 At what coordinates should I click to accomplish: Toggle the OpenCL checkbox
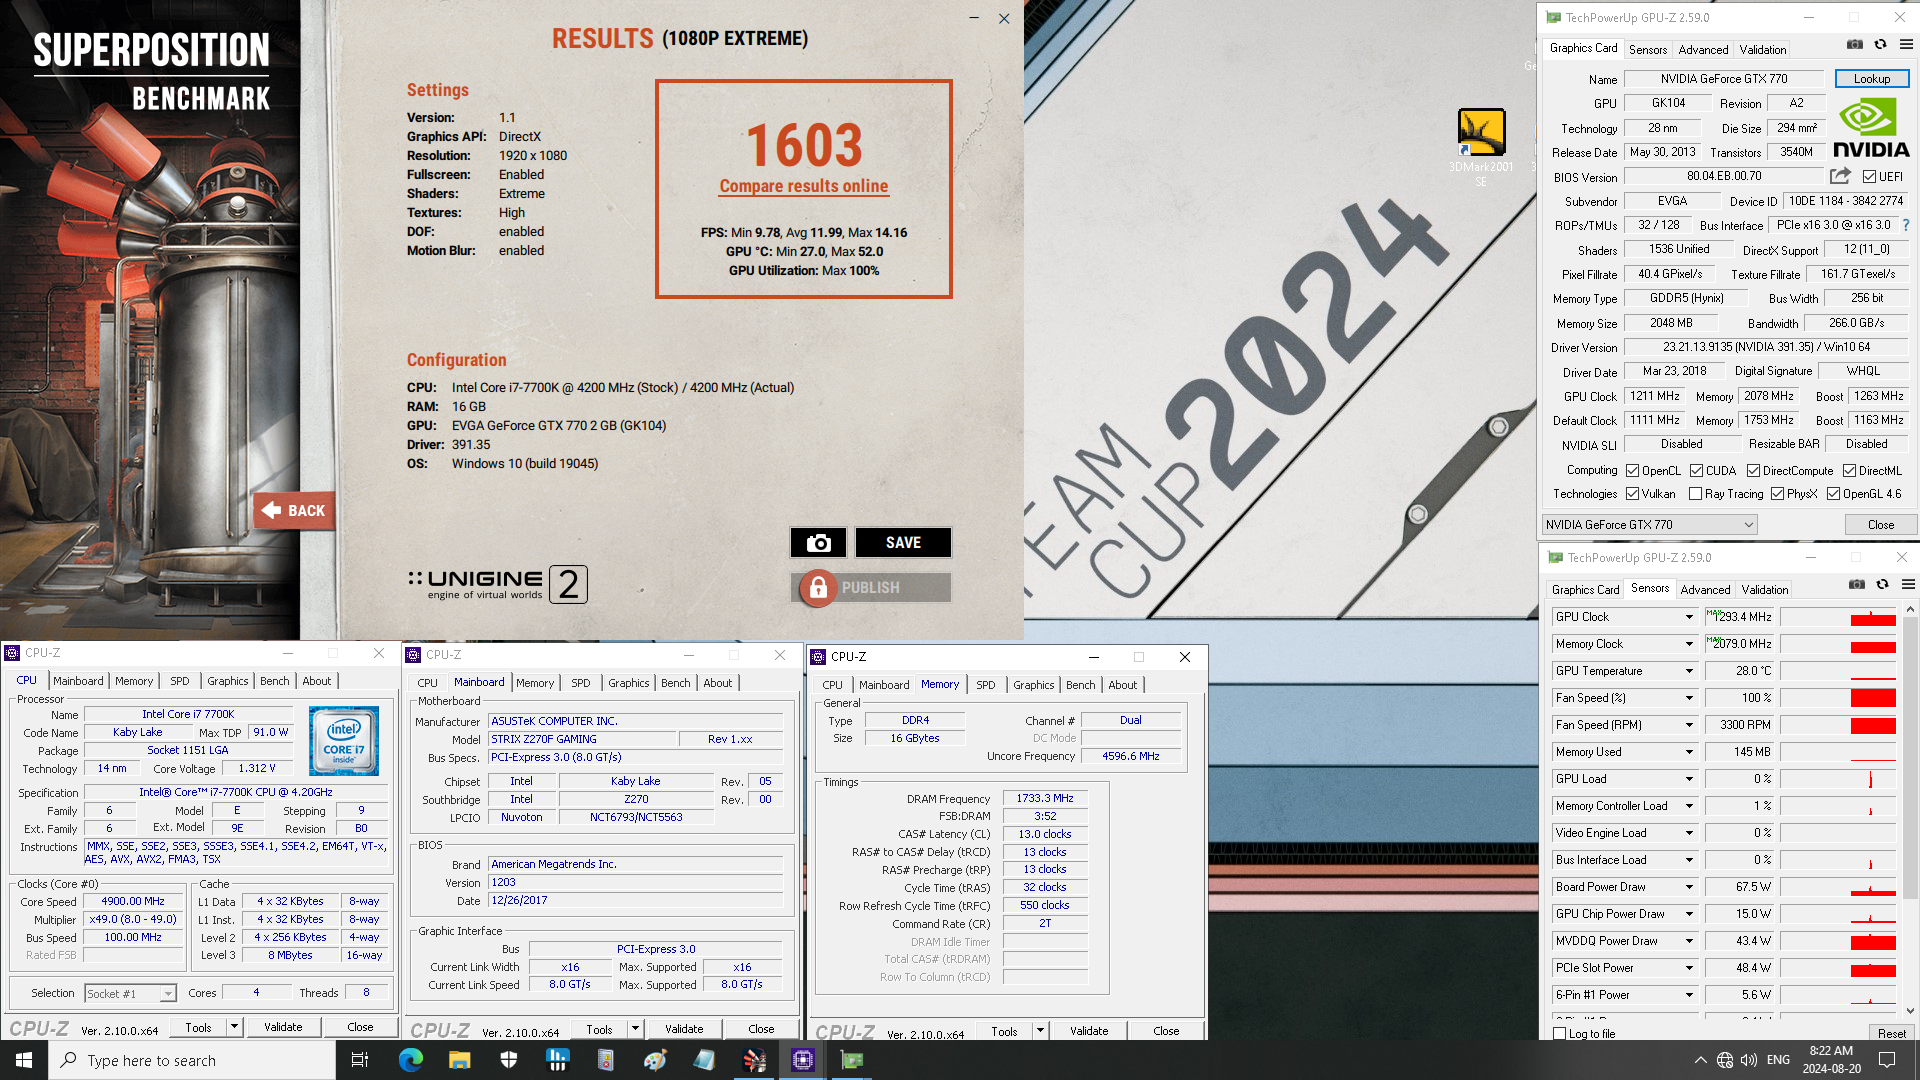(x=1633, y=471)
